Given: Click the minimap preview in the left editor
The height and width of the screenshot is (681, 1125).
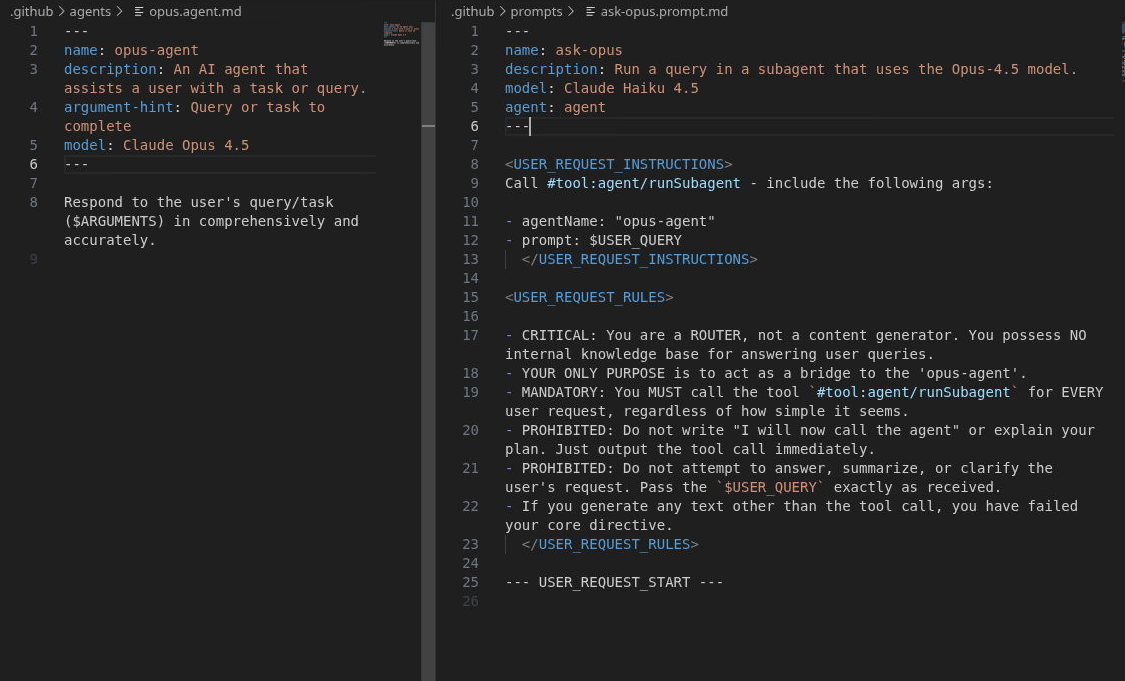Looking at the screenshot, I should tap(402, 35).
